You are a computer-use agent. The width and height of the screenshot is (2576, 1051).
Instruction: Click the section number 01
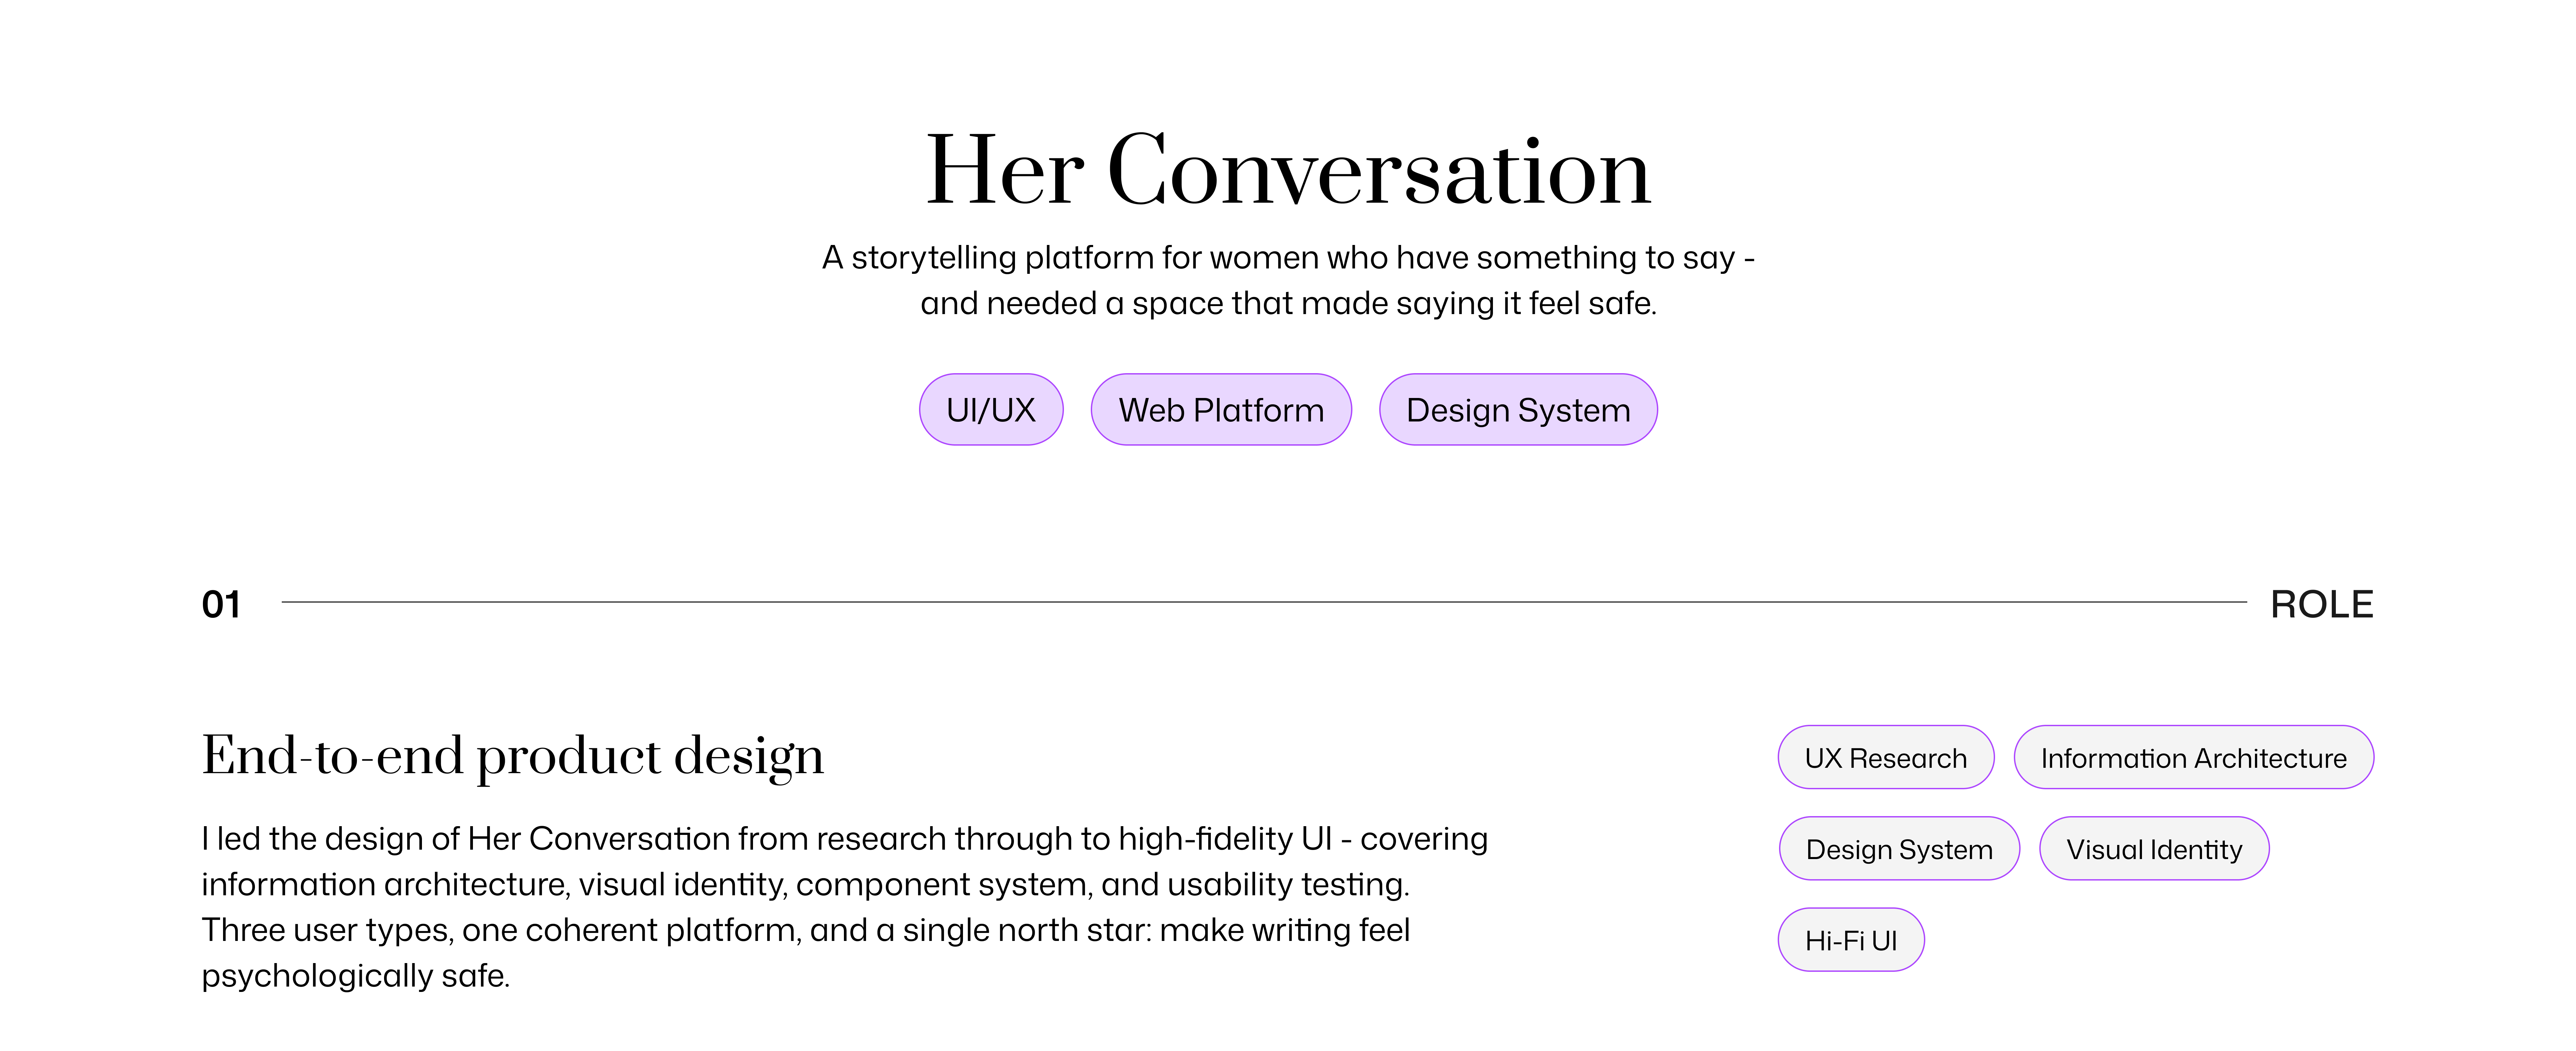[221, 605]
